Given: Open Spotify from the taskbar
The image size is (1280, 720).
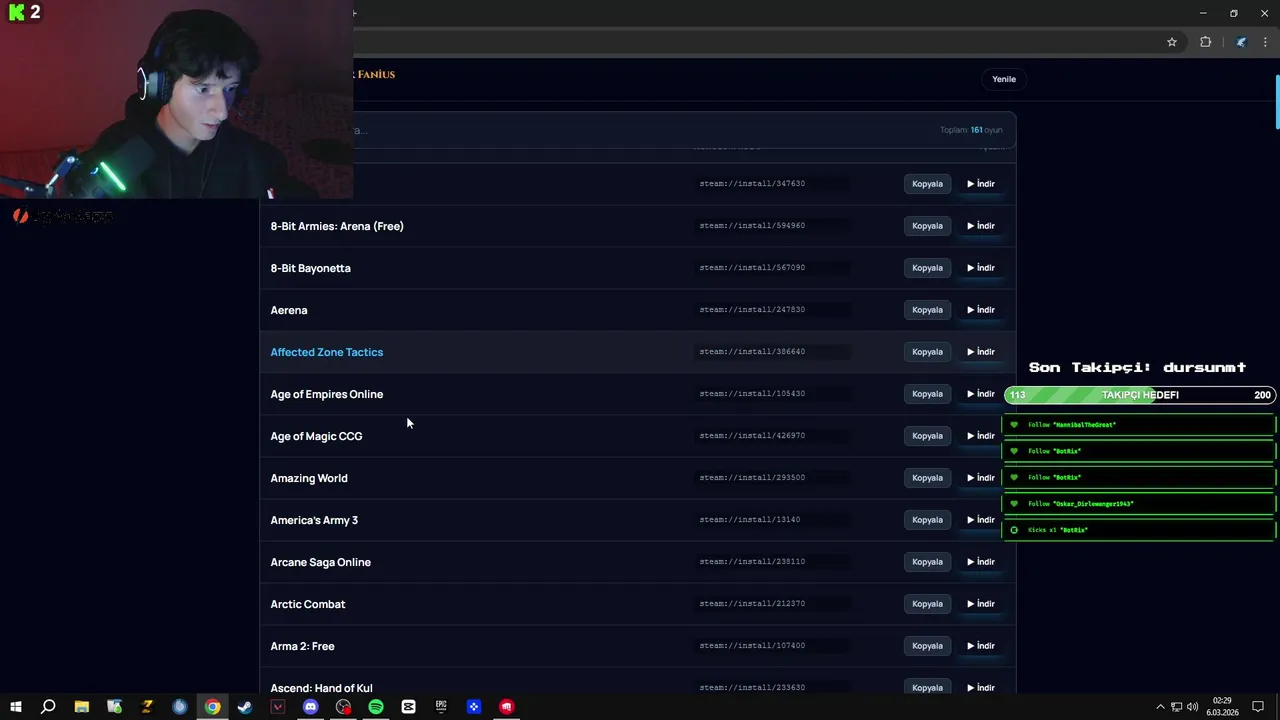Looking at the screenshot, I should click(376, 707).
